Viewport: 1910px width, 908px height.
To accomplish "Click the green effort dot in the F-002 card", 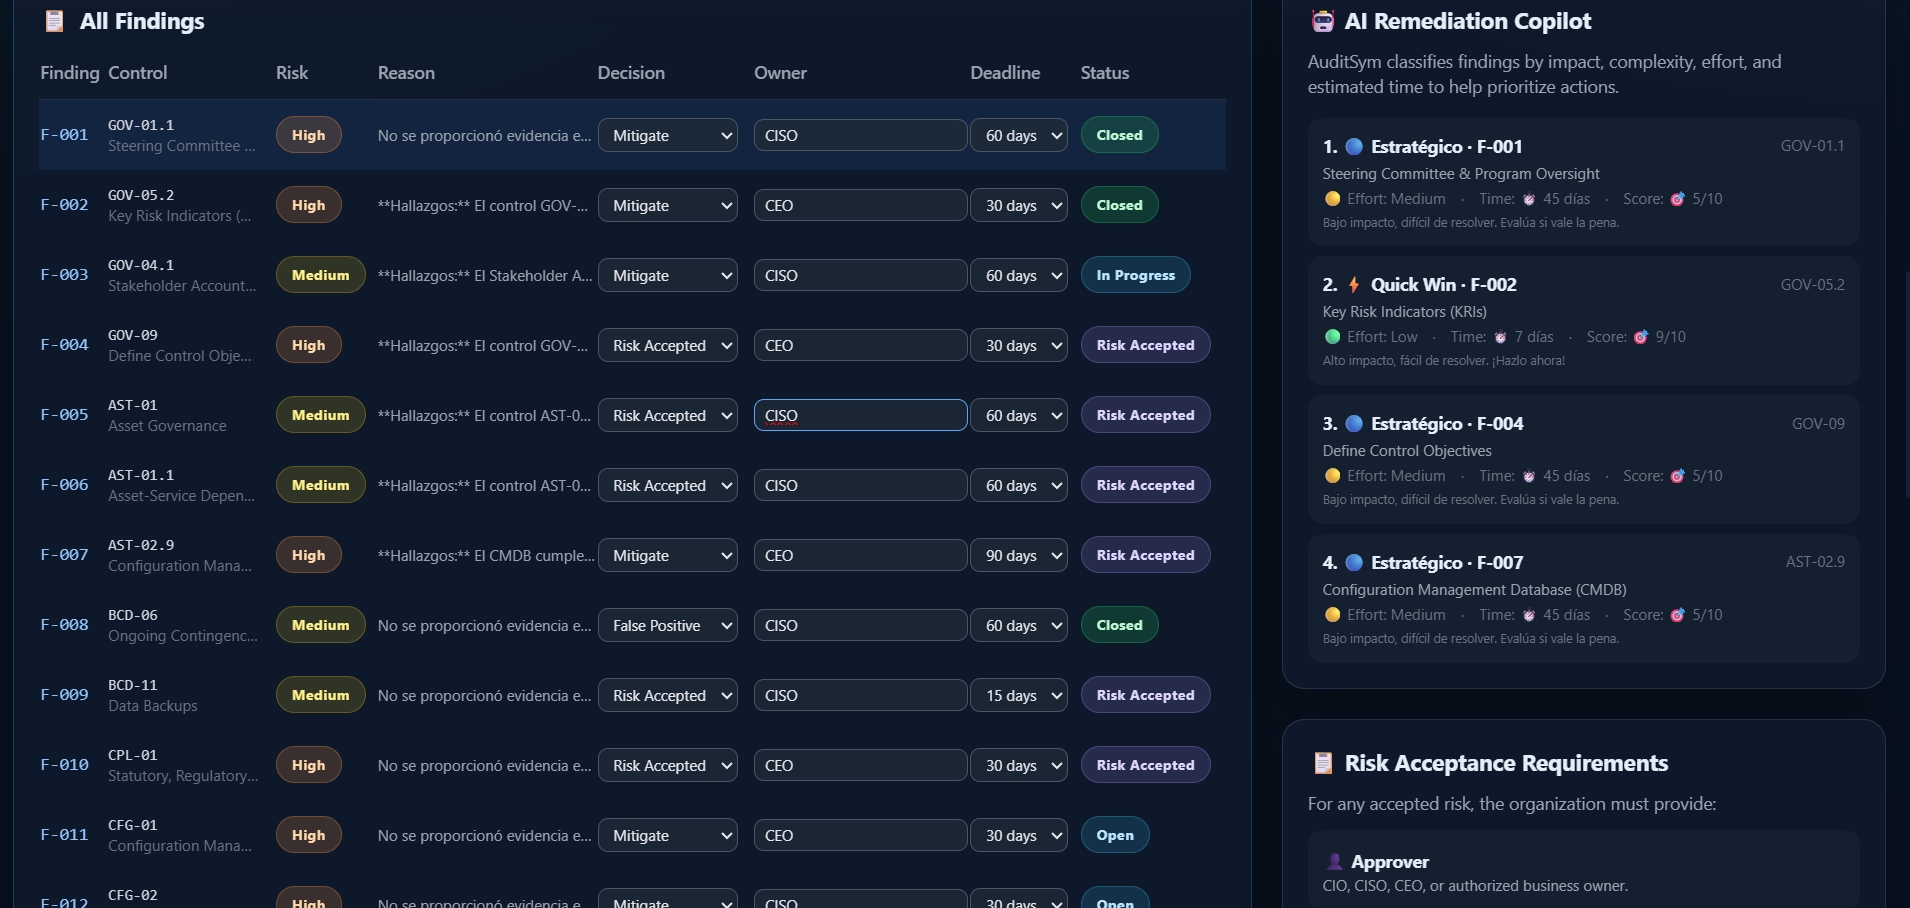I will coord(1332,337).
